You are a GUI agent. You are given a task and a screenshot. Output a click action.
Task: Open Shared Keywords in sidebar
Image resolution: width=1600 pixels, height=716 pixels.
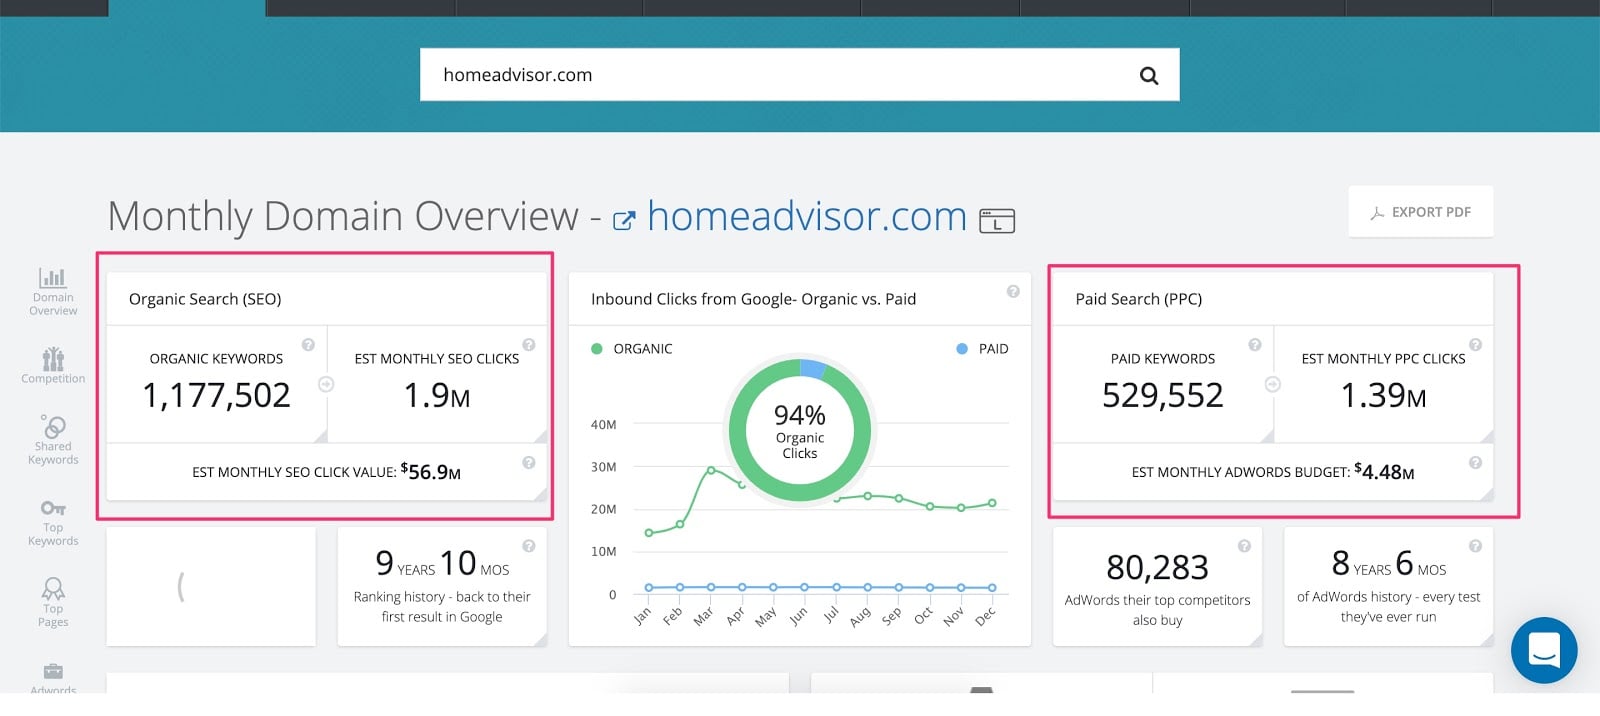click(53, 440)
